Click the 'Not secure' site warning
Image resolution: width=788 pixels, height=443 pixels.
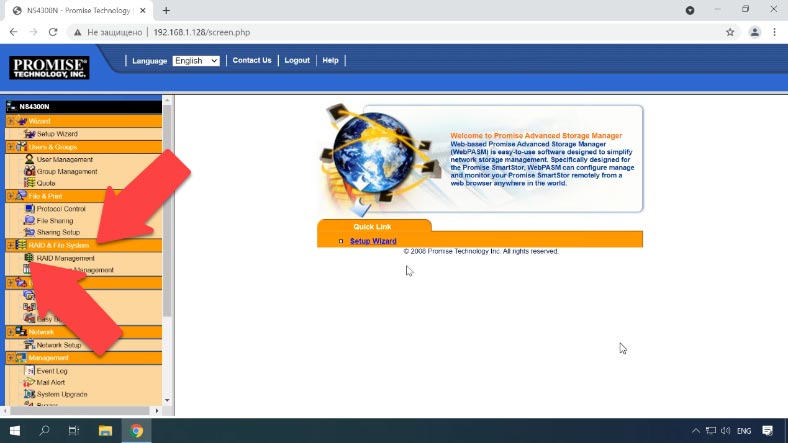coord(108,32)
